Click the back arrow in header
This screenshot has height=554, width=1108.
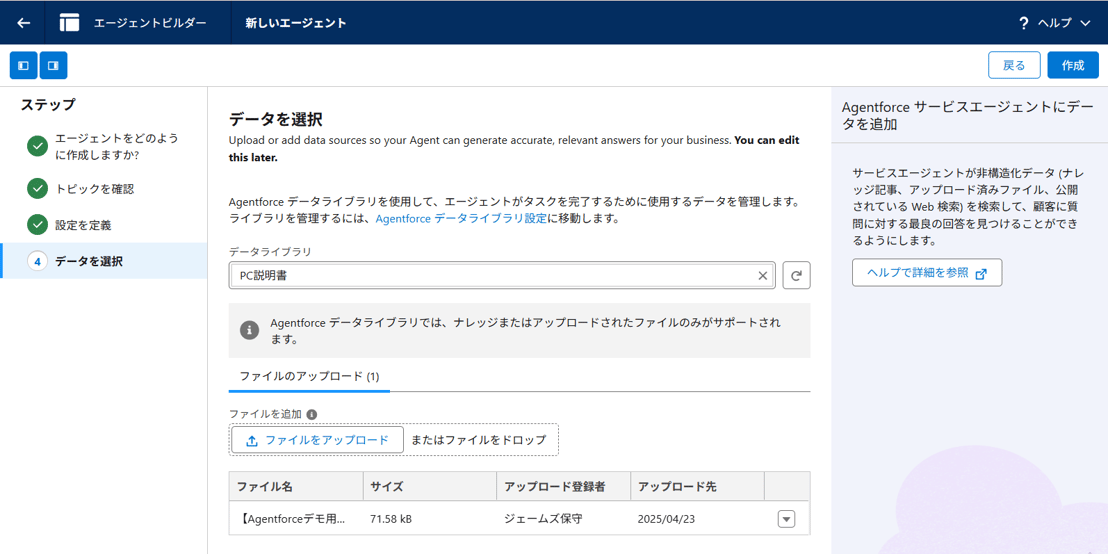[23, 23]
